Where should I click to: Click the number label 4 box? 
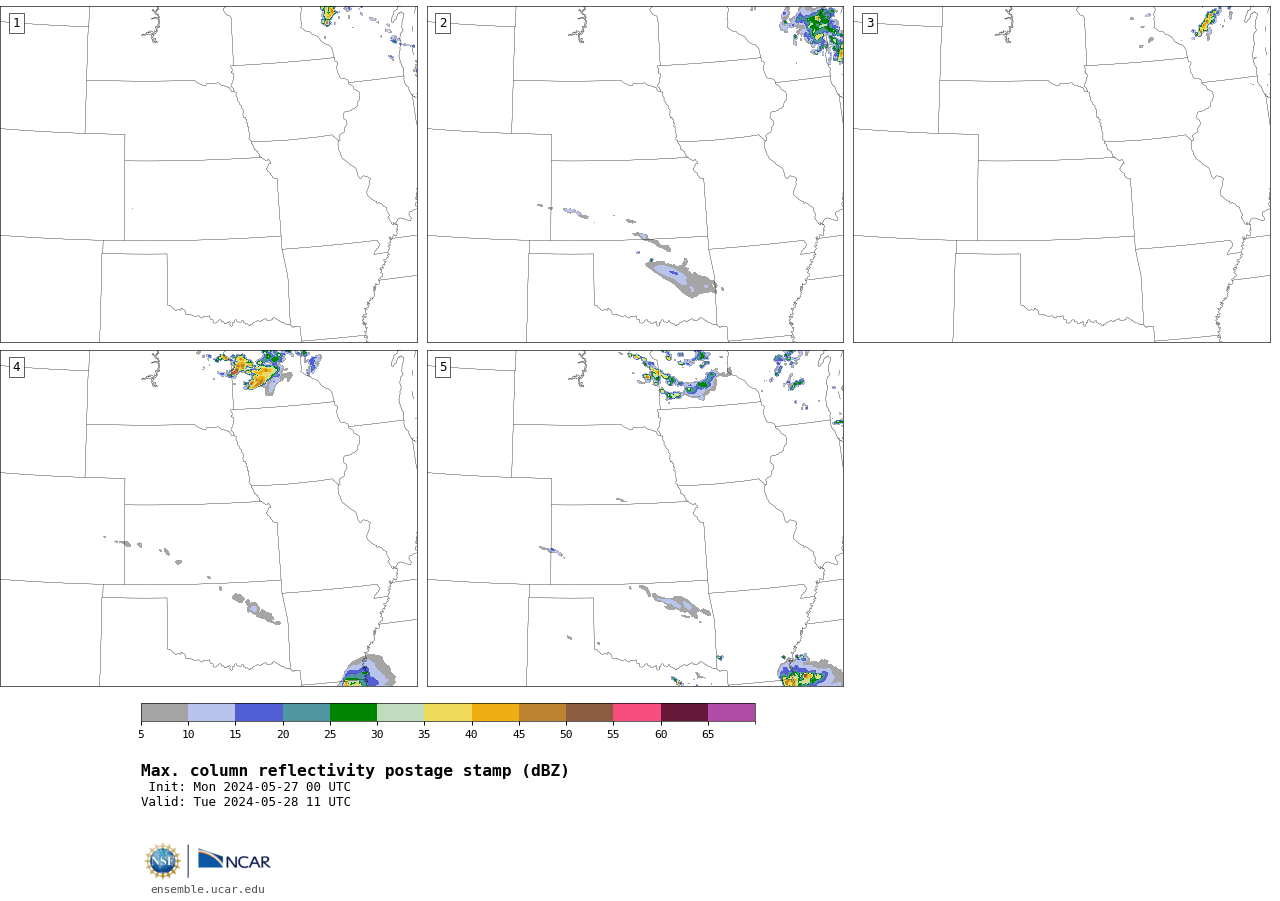pyautogui.click(x=16, y=367)
